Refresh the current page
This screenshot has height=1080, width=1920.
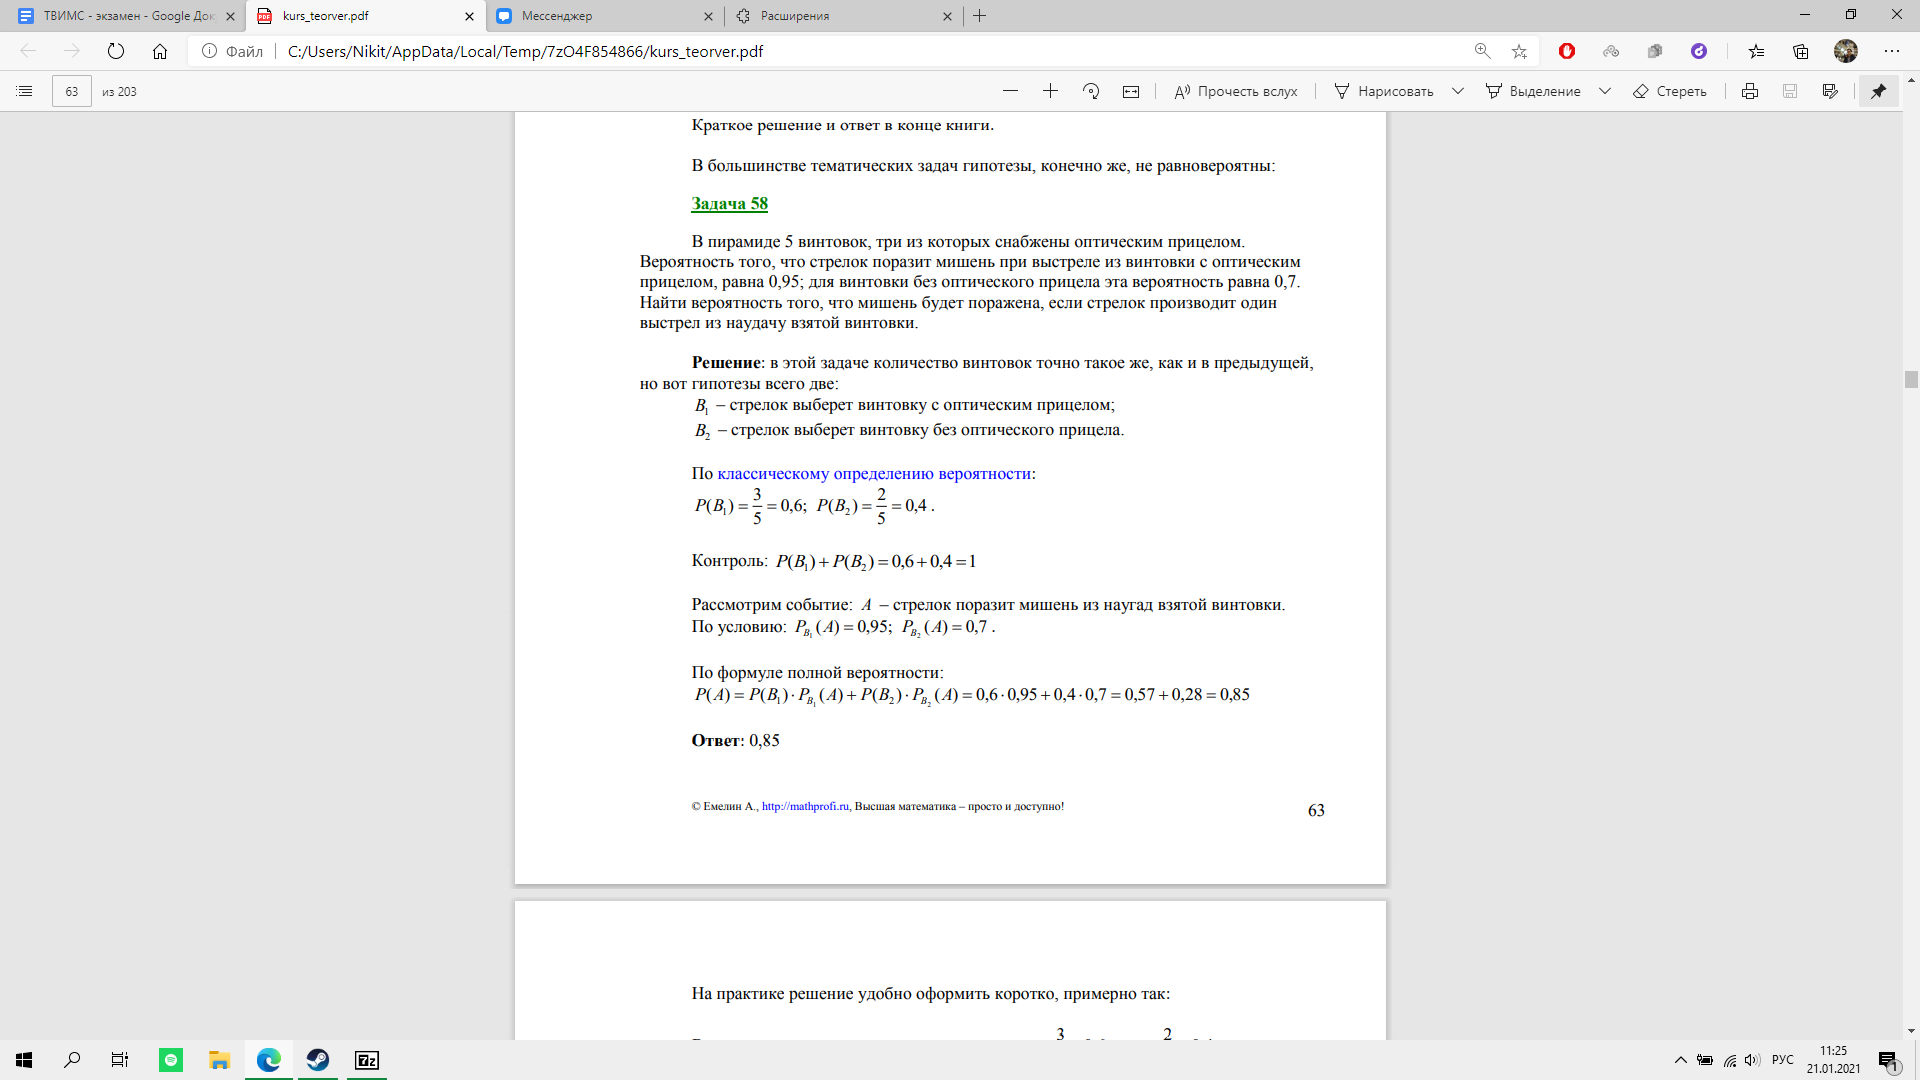(116, 51)
